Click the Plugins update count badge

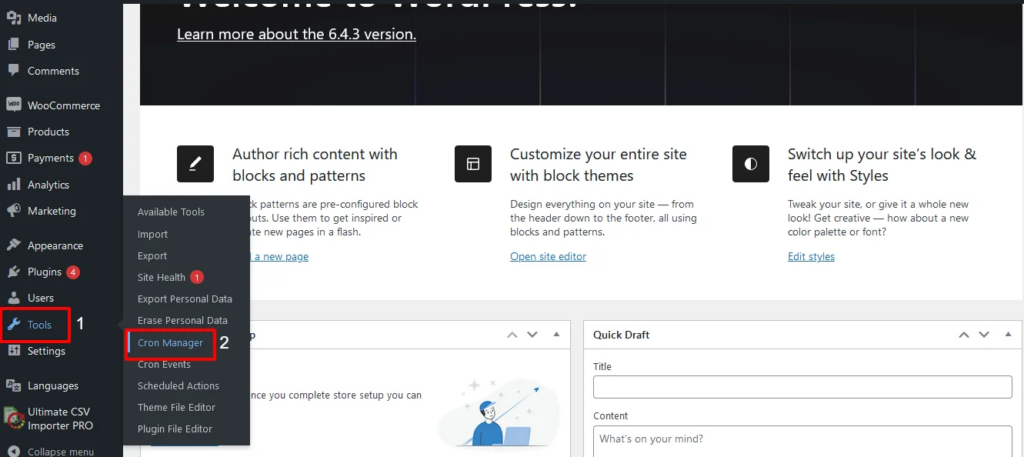73,272
